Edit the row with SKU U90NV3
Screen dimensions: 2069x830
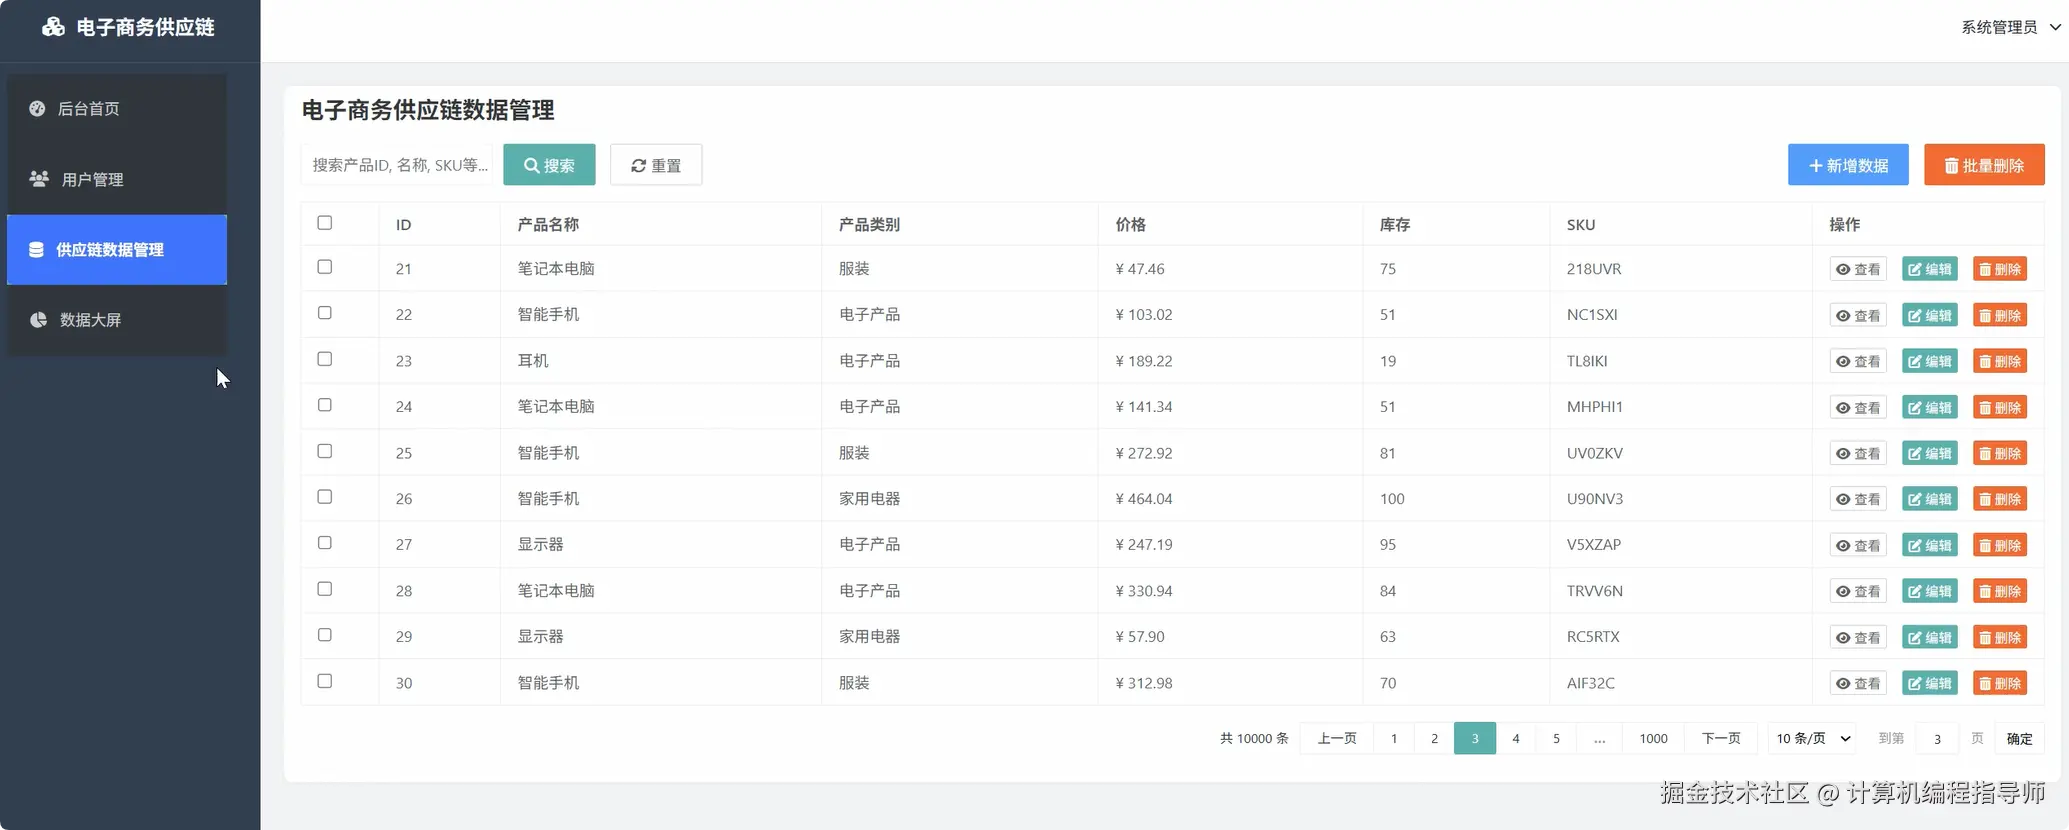(x=1929, y=499)
